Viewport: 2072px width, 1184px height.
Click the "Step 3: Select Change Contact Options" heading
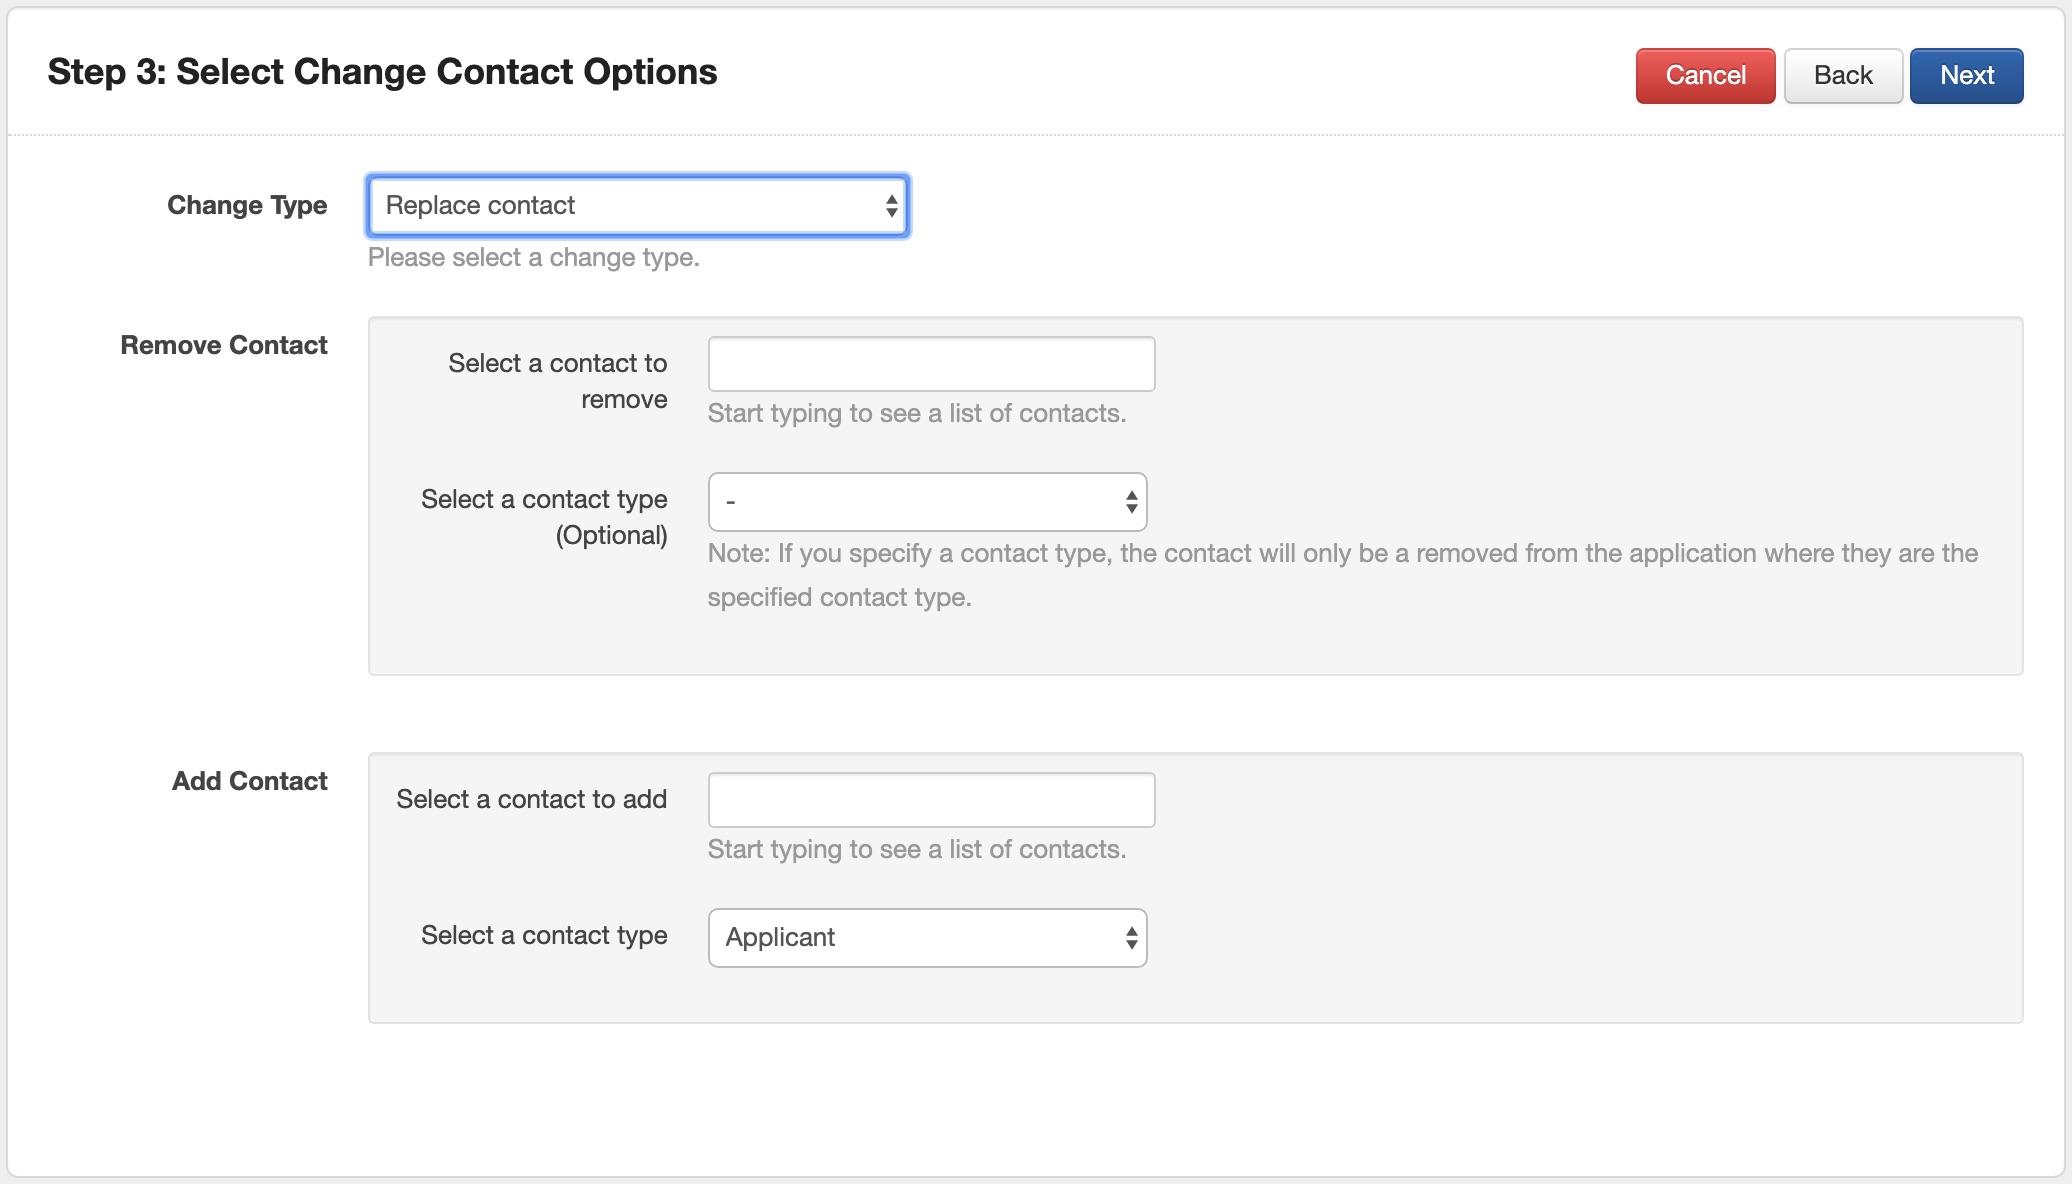[382, 72]
